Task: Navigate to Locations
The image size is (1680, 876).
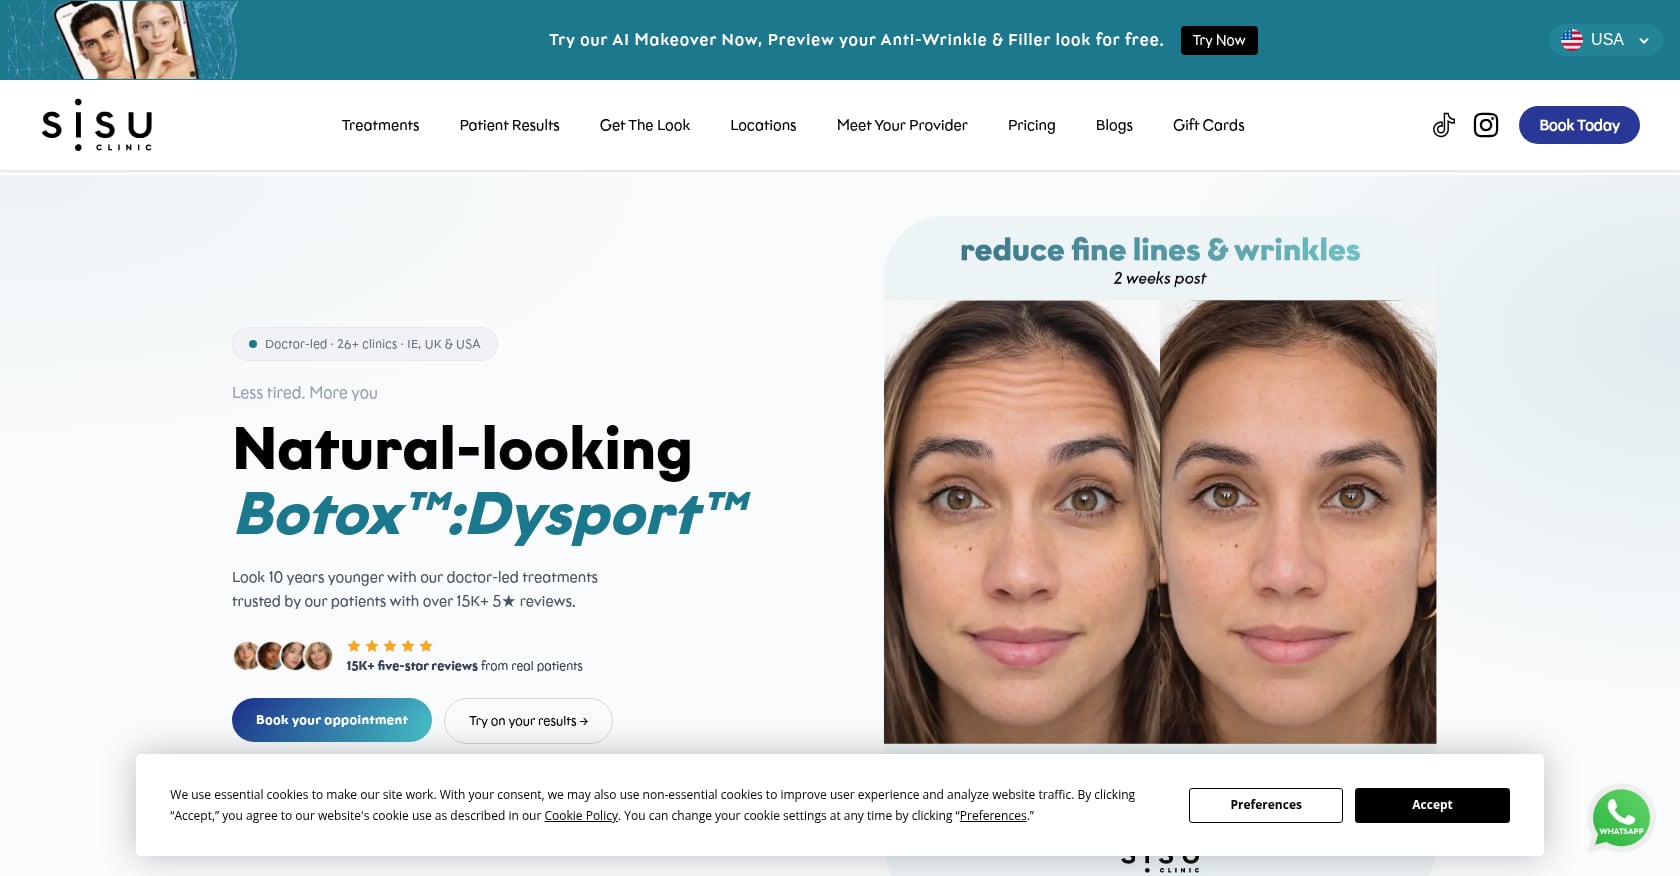Action: tap(763, 125)
